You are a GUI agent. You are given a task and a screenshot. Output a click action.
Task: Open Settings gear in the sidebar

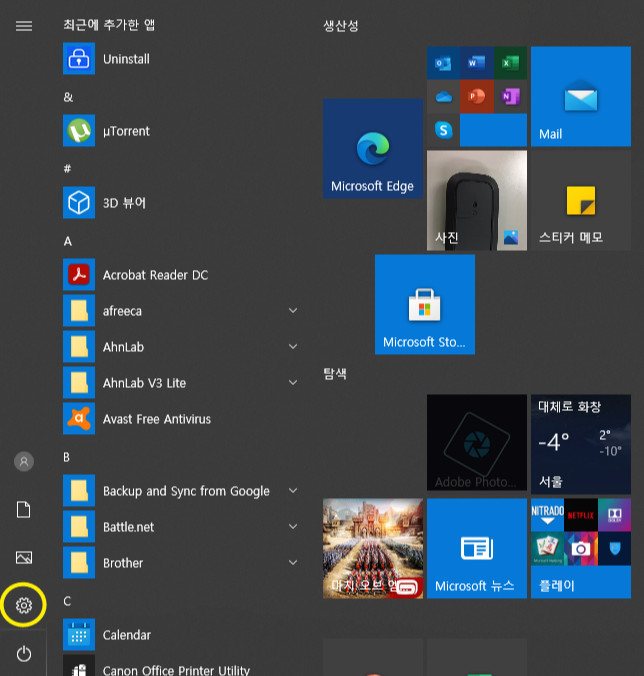pyautogui.click(x=24, y=605)
